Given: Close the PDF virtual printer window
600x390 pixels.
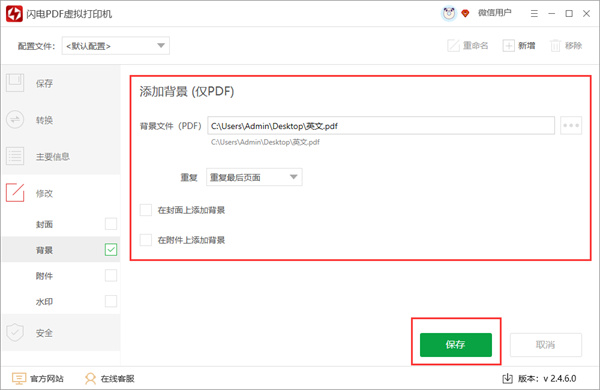Looking at the screenshot, I should click(x=586, y=14).
